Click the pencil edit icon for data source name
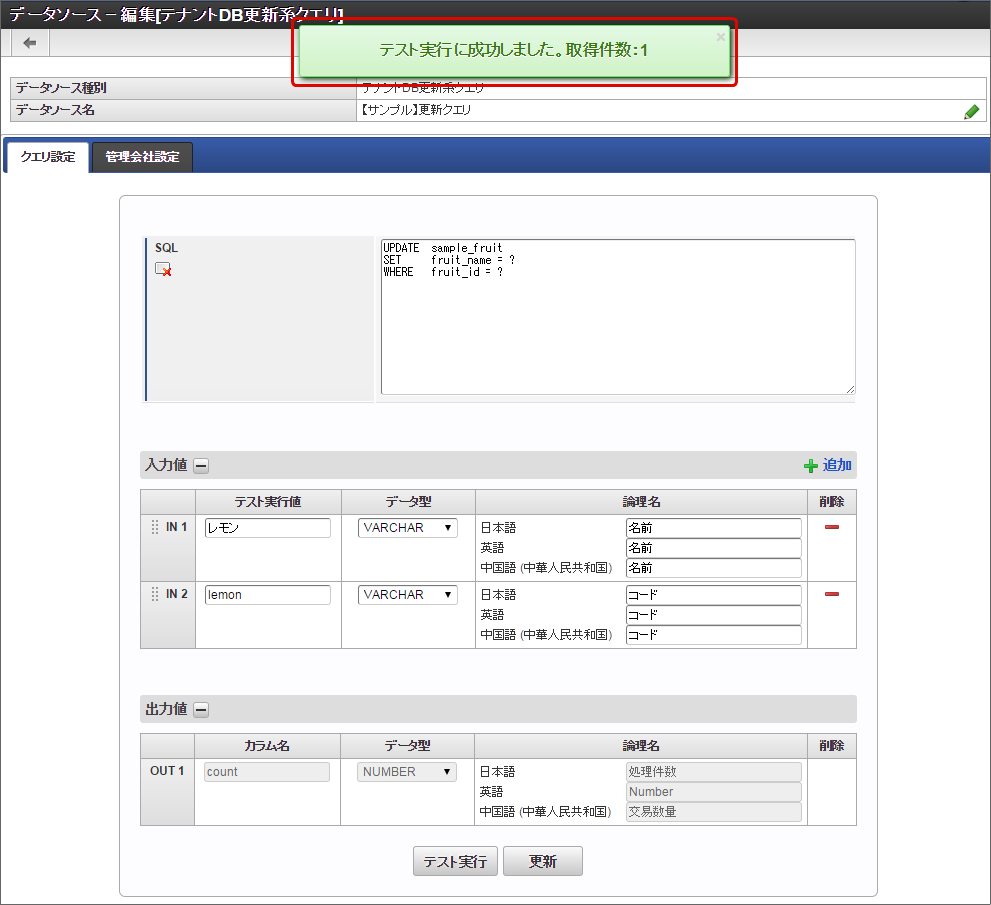 [971, 112]
